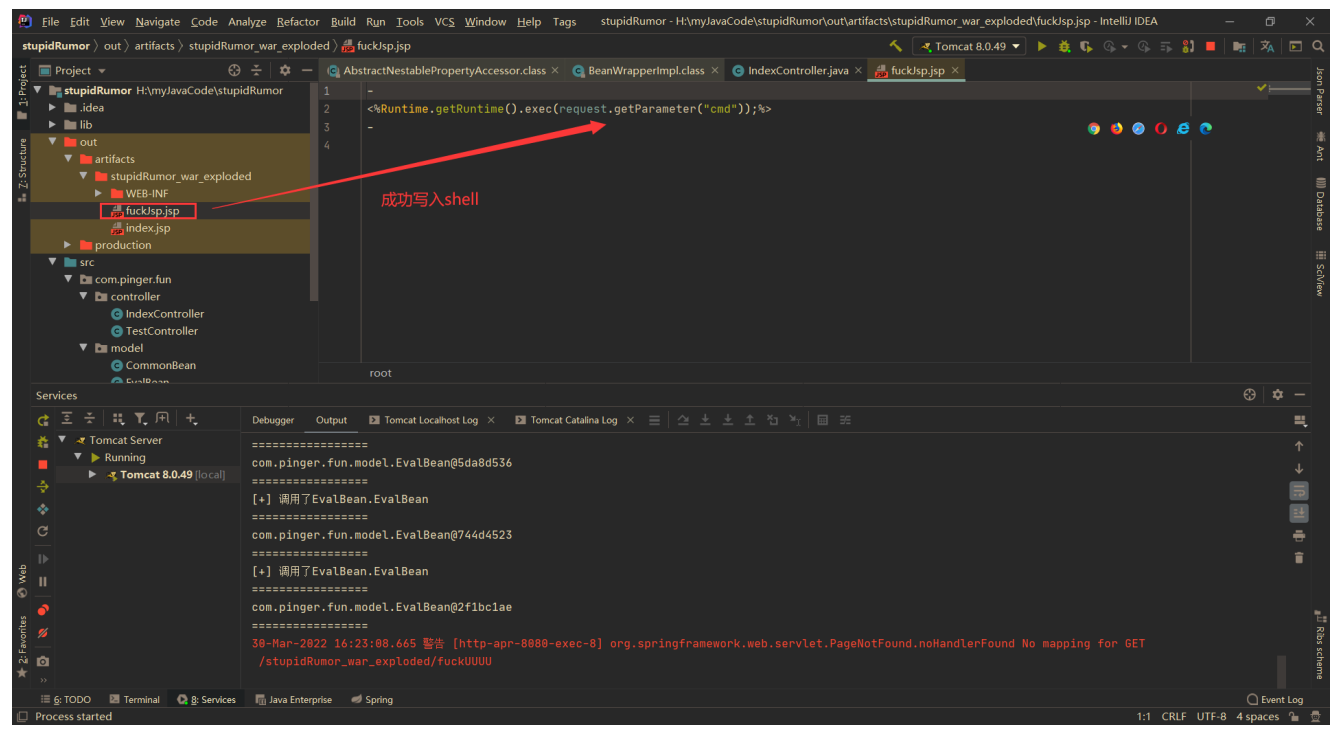Viewport: 1338px width, 735px height.
Task: Click Mute Breakpoints icon in Services
Action: 43,633
